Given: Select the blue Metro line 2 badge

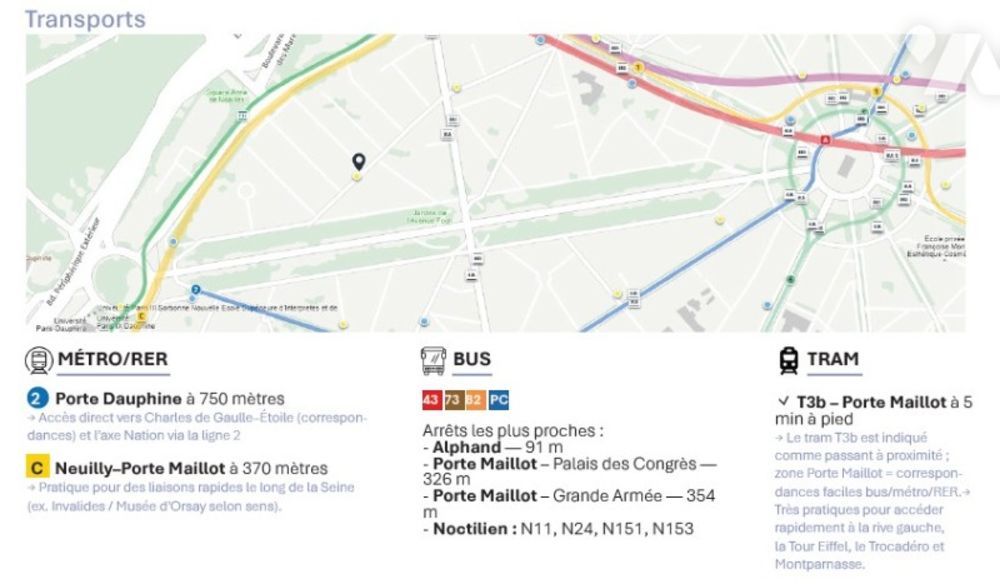Looking at the screenshot, I should (38, 399).
